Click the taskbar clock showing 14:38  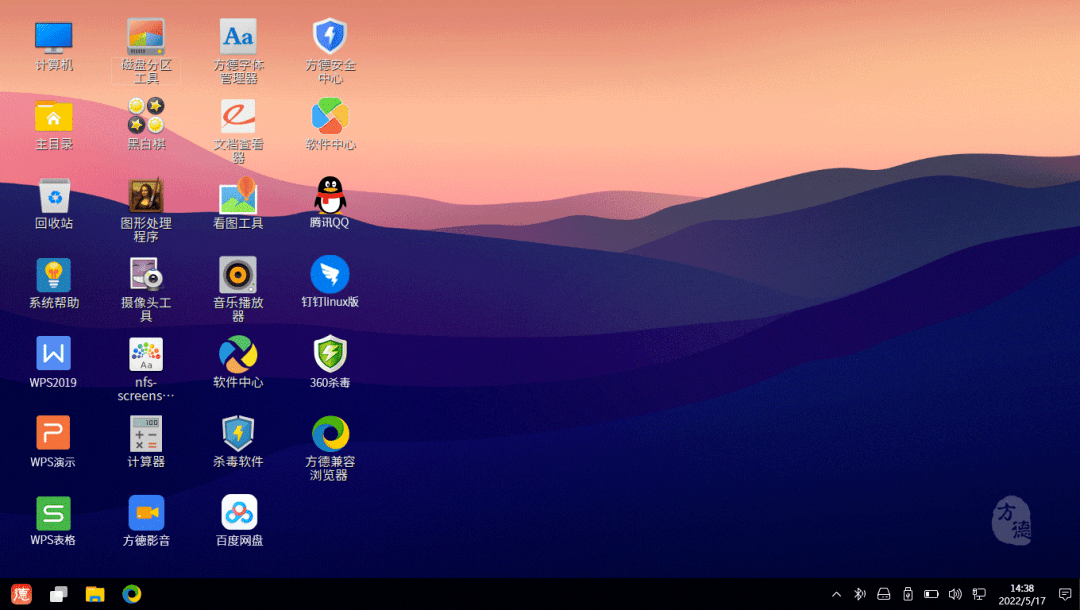click(x=1021, y=594)
